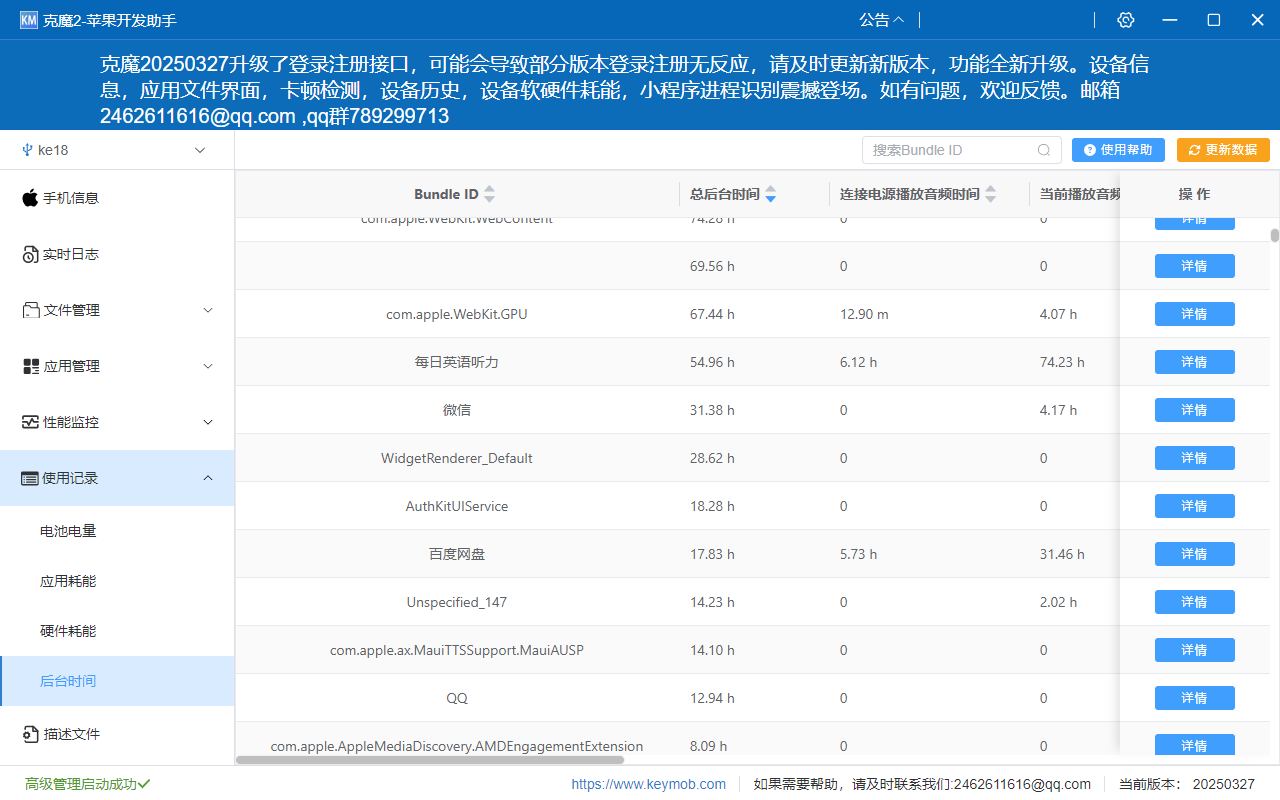Viewport: 1280px width, 800px height.
Task: Open the ke18 device dropdown
Action: [x=117, y=150]
